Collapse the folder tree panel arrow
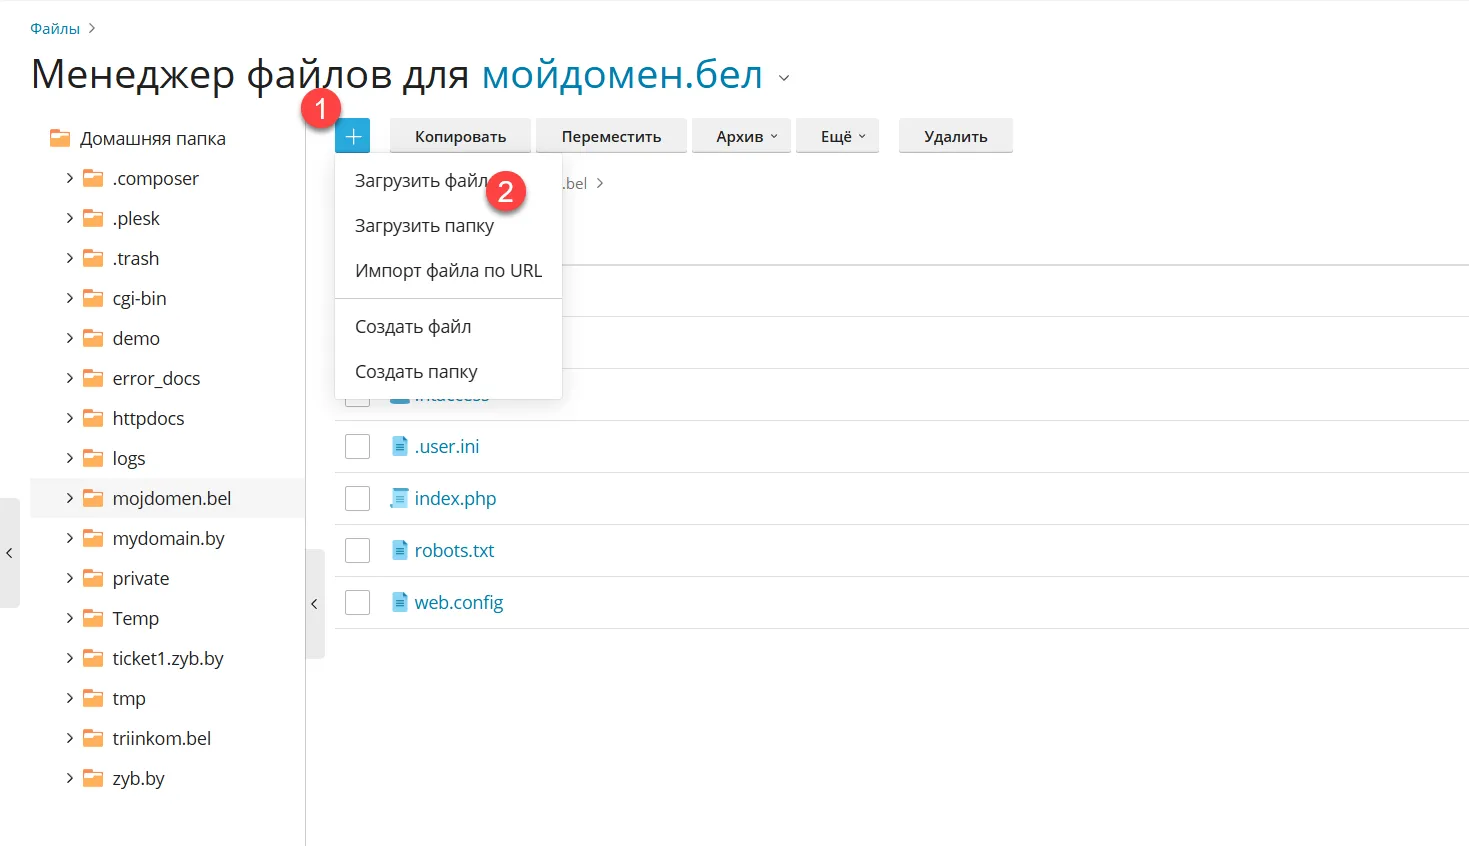Screen dimensions: 1469x846 [314, 604]
